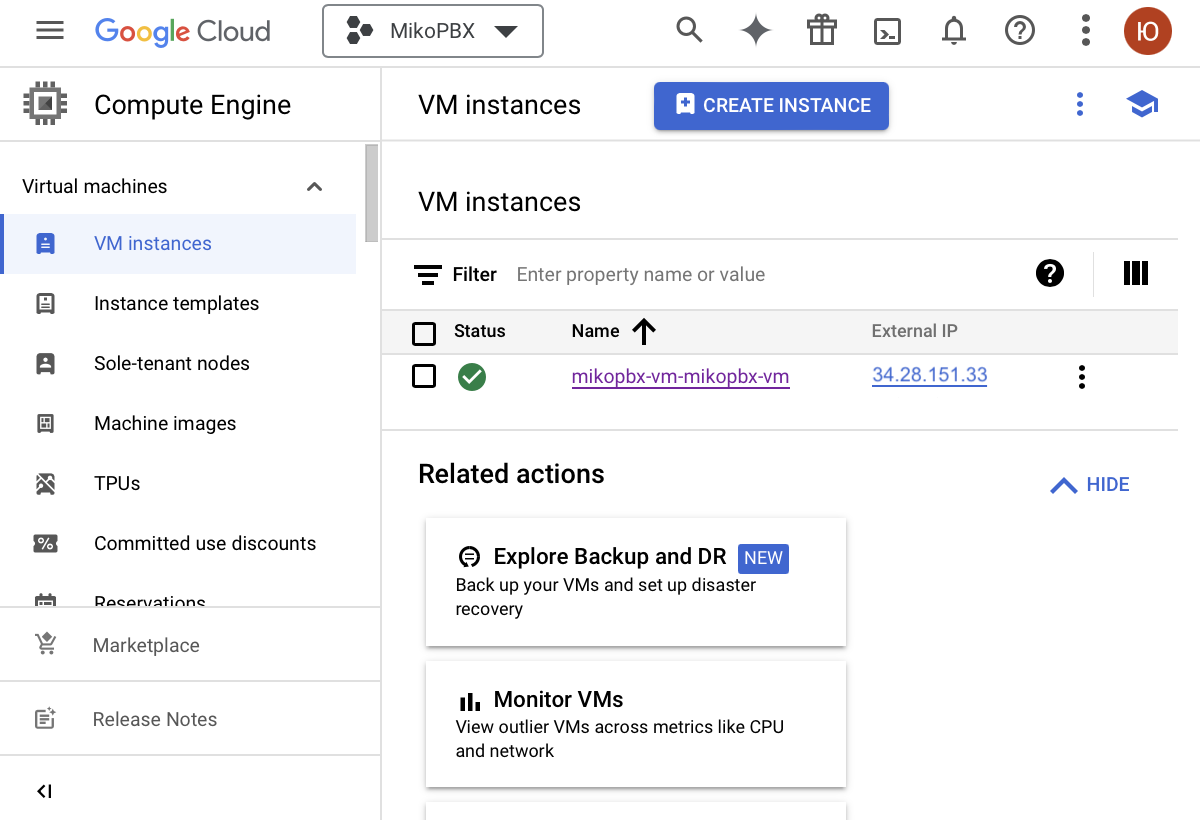This screenshot has height=820, width=1200.
Task: Click the CREATE INSTANCE button
Action: [771, 106]
